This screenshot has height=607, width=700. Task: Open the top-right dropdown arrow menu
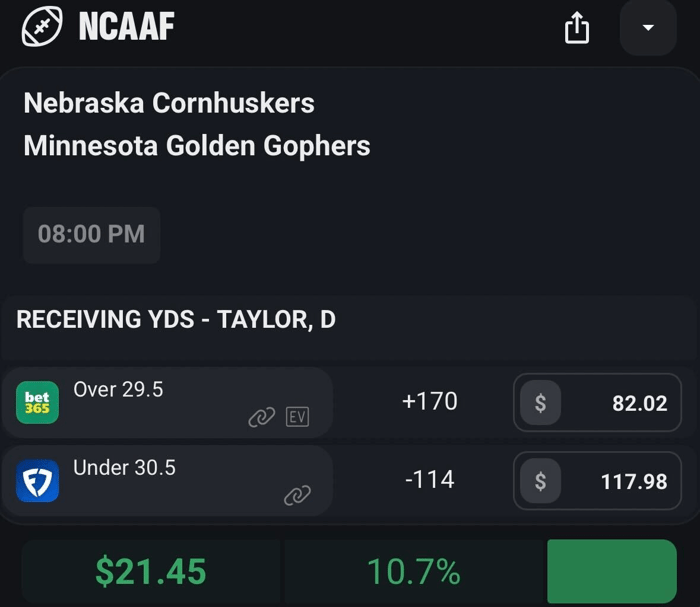pyautogui.click(x=648, y=28)
